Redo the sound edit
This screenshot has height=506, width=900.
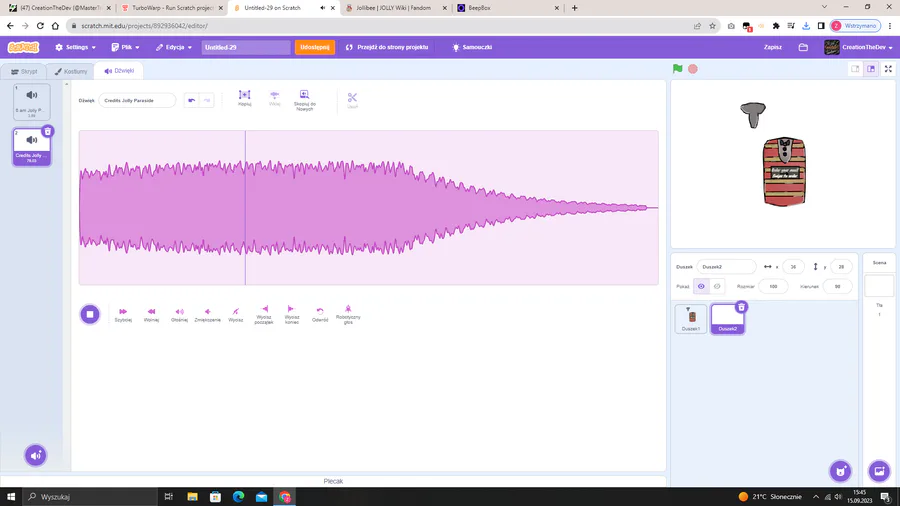click(x=207, y=100)
